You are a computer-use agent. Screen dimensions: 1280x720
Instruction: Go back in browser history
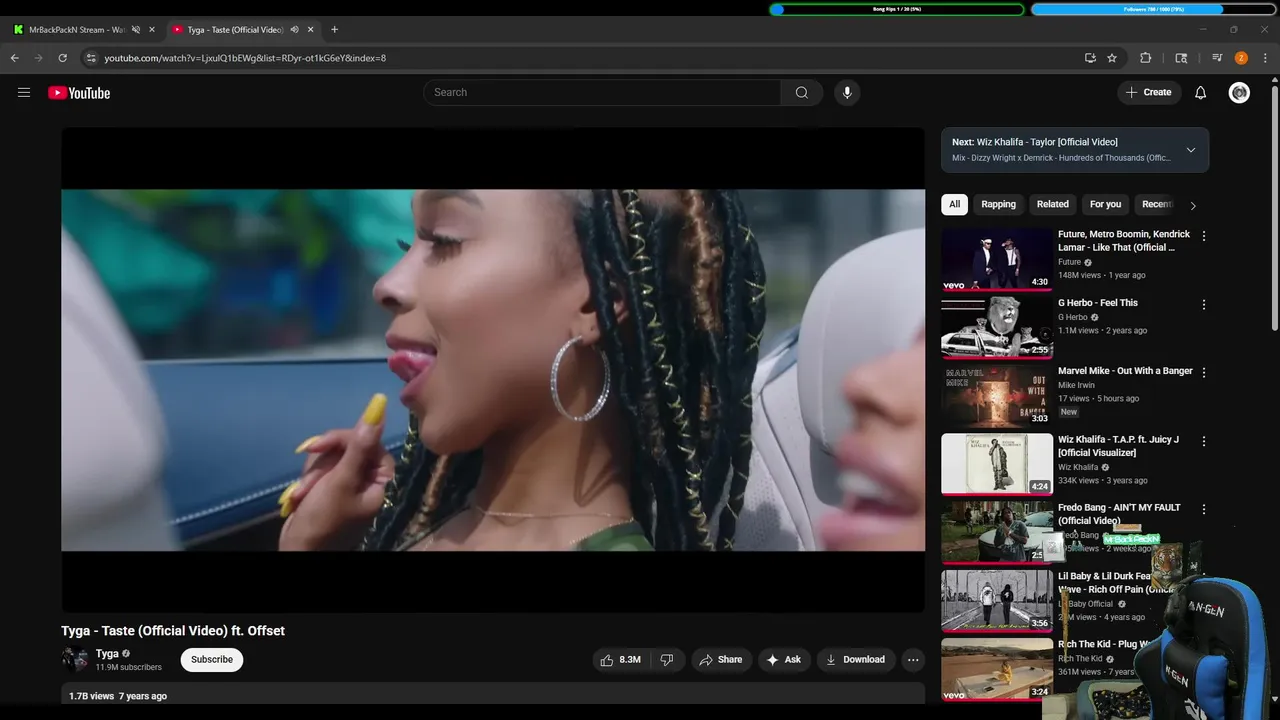tap(15, 58)
